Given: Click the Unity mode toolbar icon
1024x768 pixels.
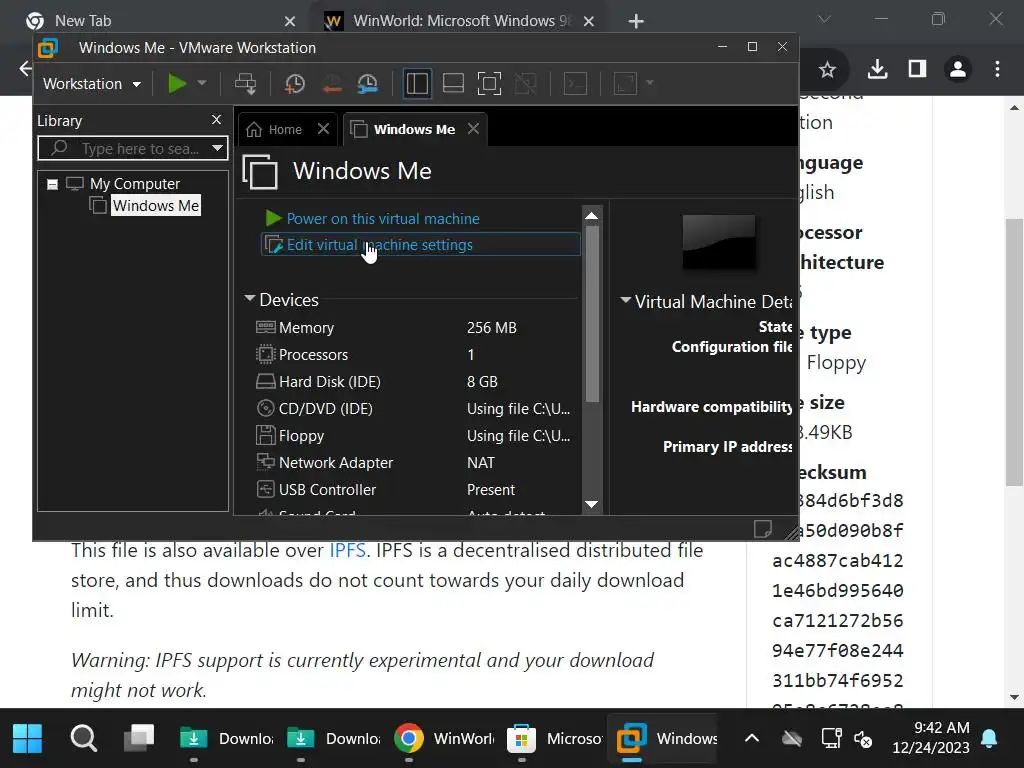Looking at the screenshot, I should pyautogui.click(x=526, y=84).
